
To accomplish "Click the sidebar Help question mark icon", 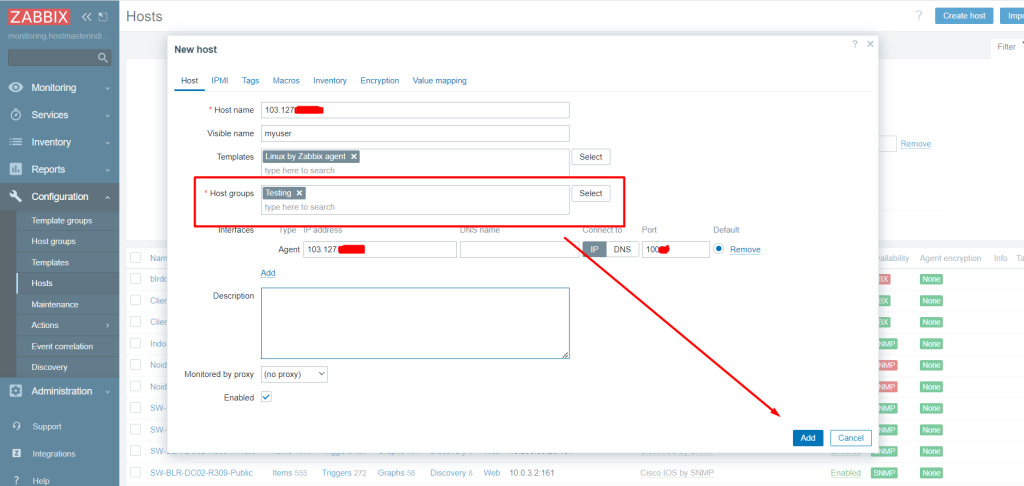I will (16, 480).
